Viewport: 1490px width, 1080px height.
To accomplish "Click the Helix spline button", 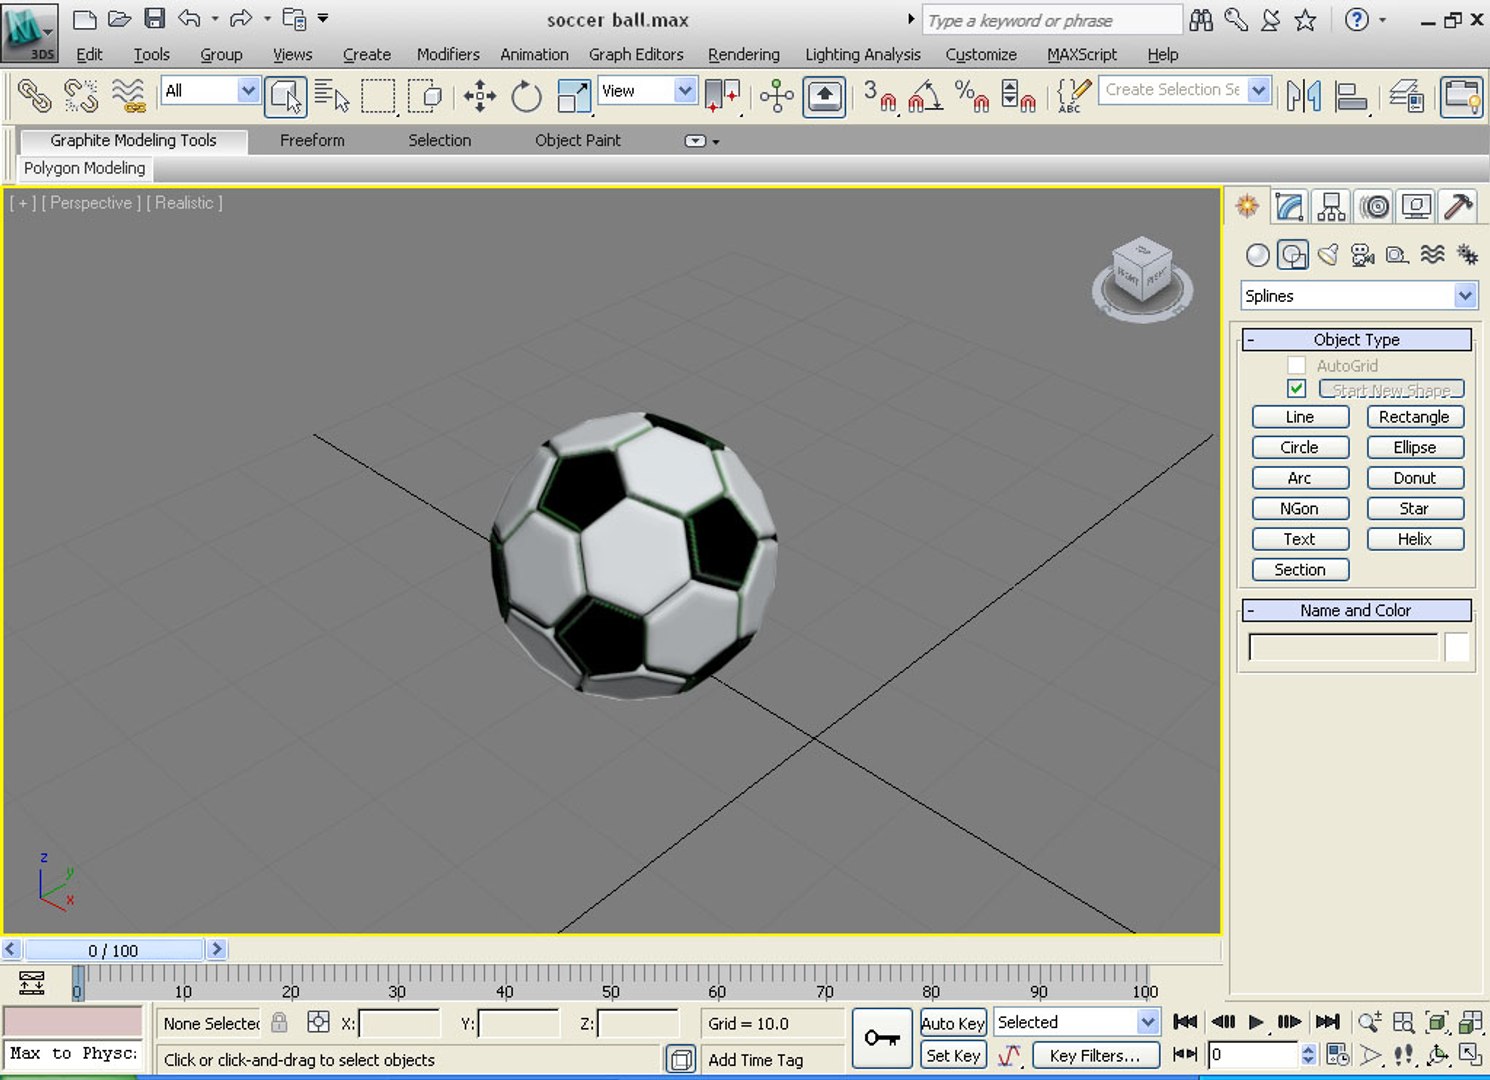I will pyautogui.click(x=1414, y=539).
